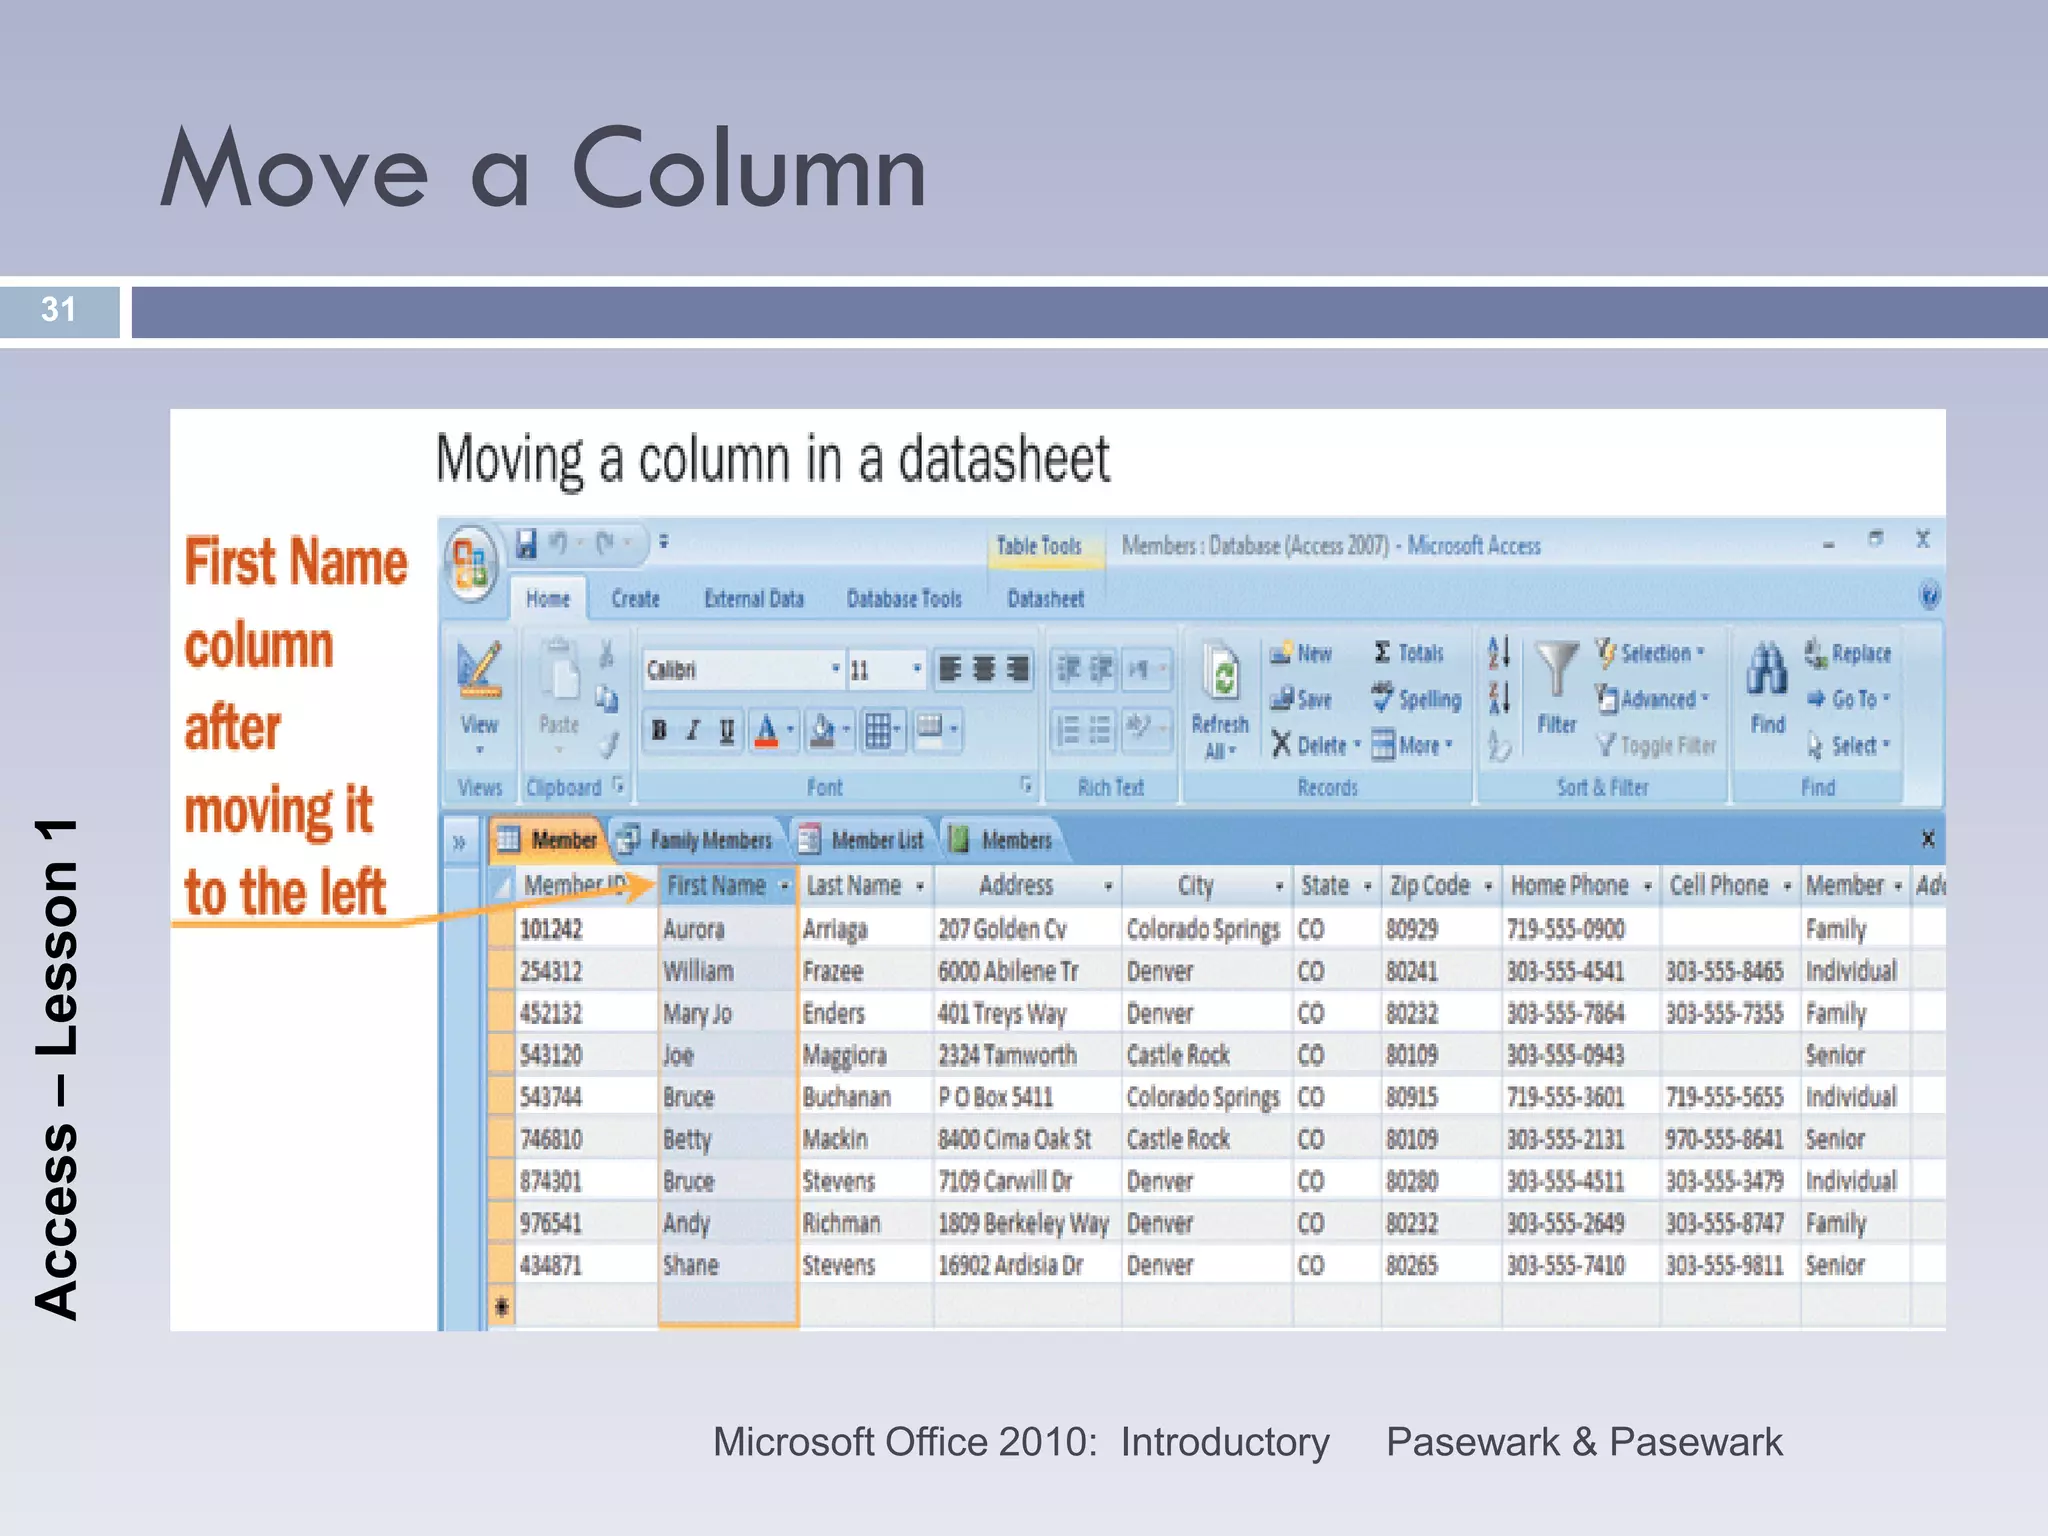Open the Family Members document tab
The image size is (2048, 1536).
pos(698,840)
